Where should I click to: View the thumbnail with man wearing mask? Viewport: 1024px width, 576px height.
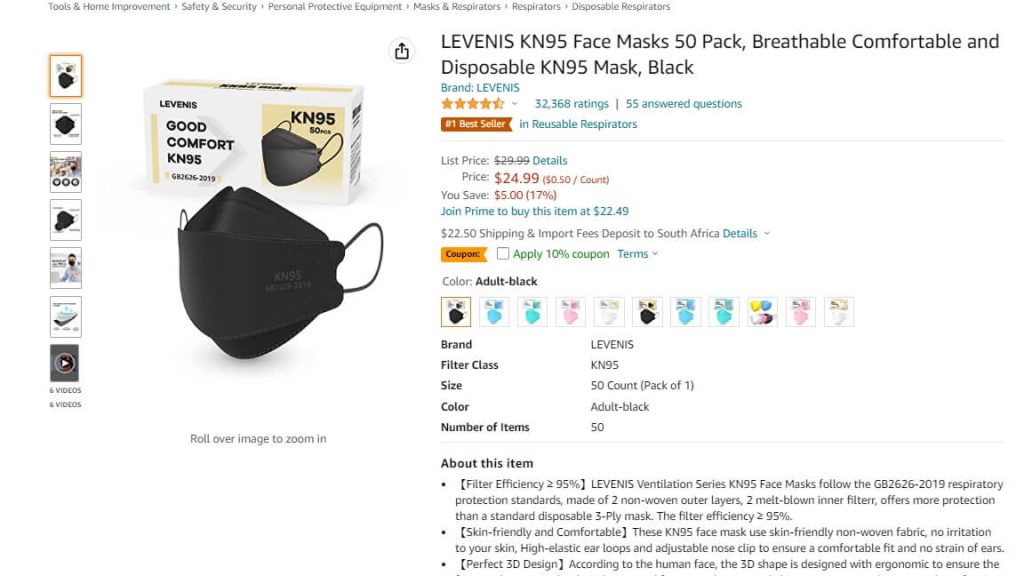click(x=65, y=268)
